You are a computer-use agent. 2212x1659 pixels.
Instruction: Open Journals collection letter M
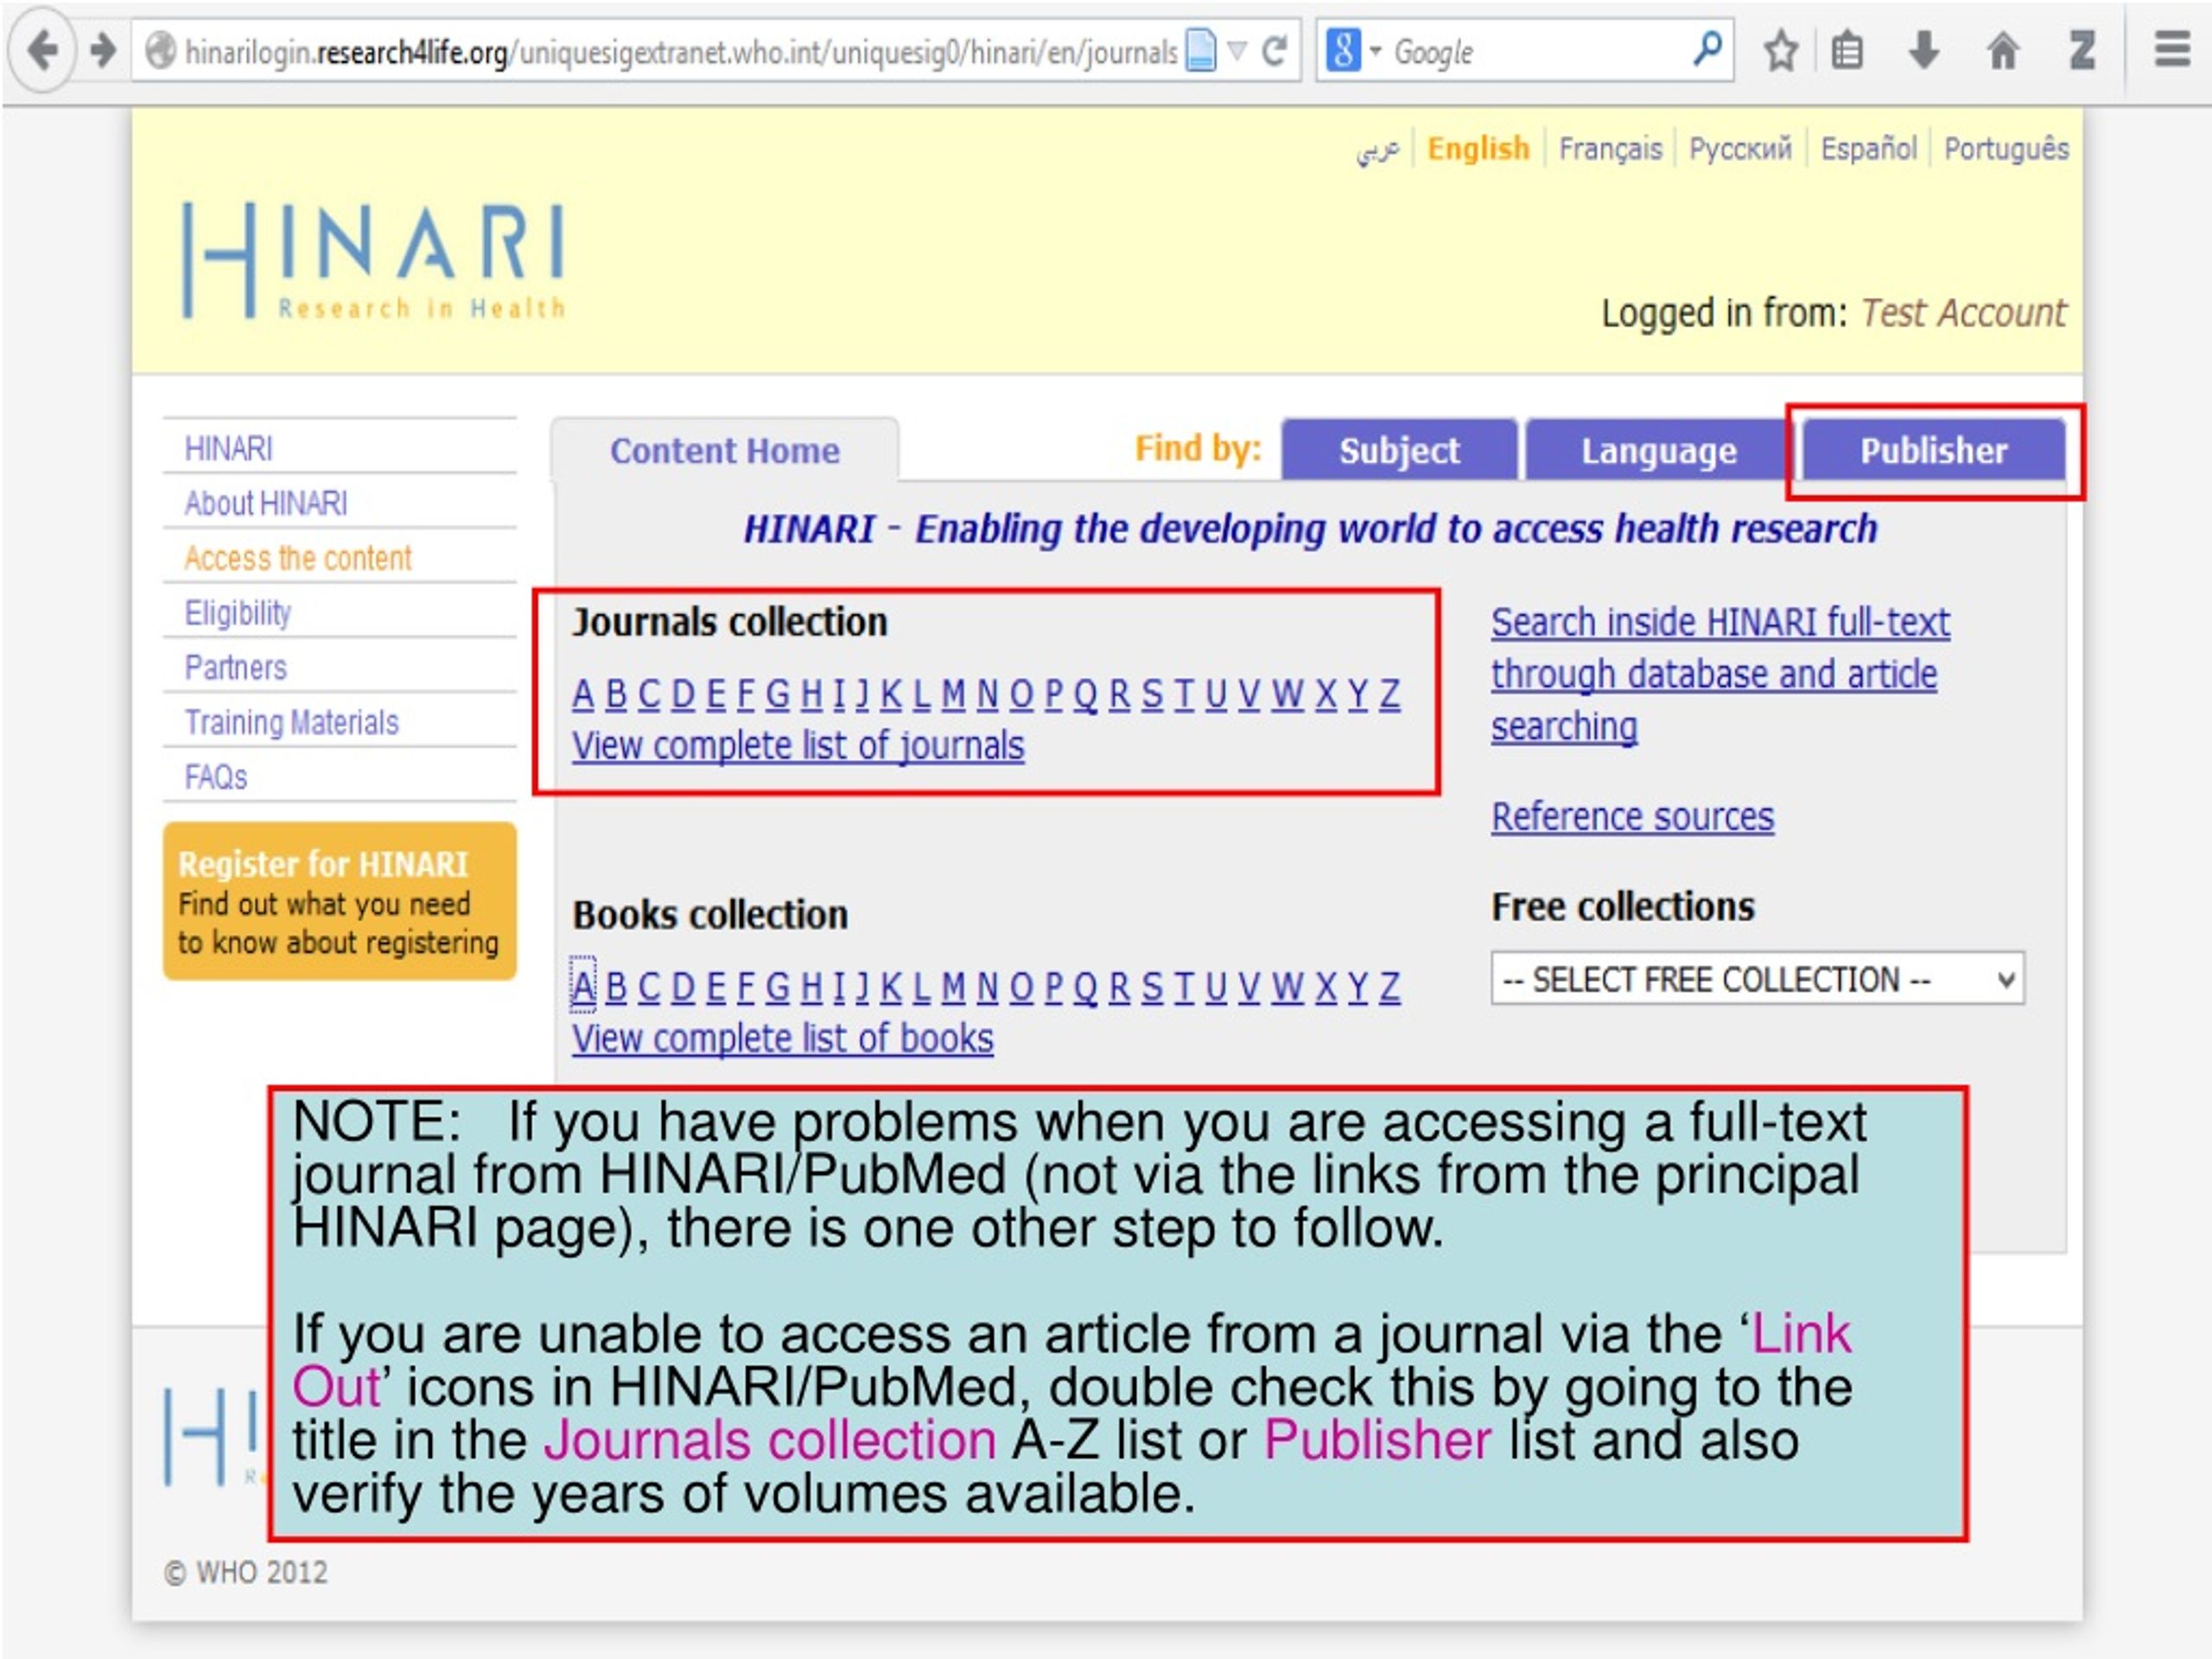tap(953, 693)
